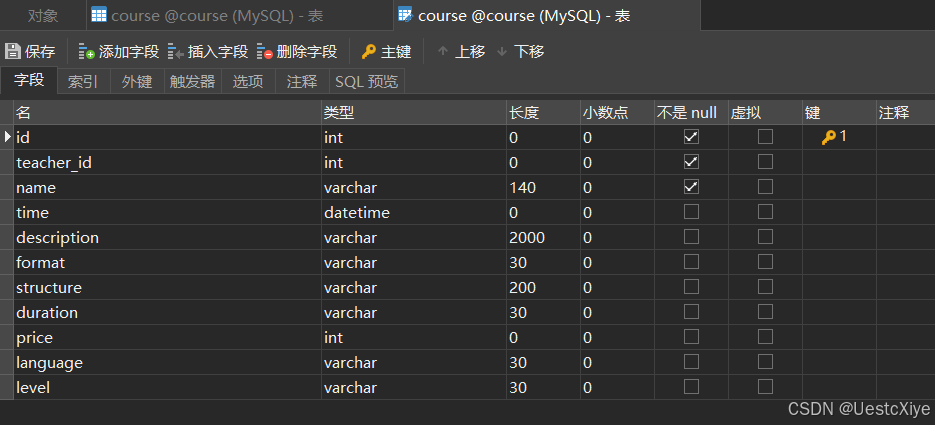This screenshot has width=935, height=425.
Task: Click the Move Down (下移) arrow icon
Action: point(502,52)
